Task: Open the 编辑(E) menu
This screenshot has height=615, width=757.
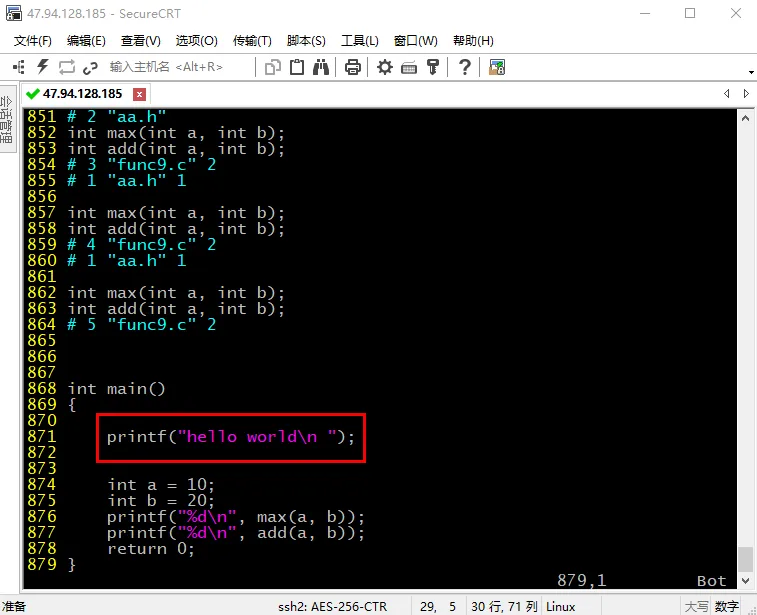Action: [x=86, y=41]
